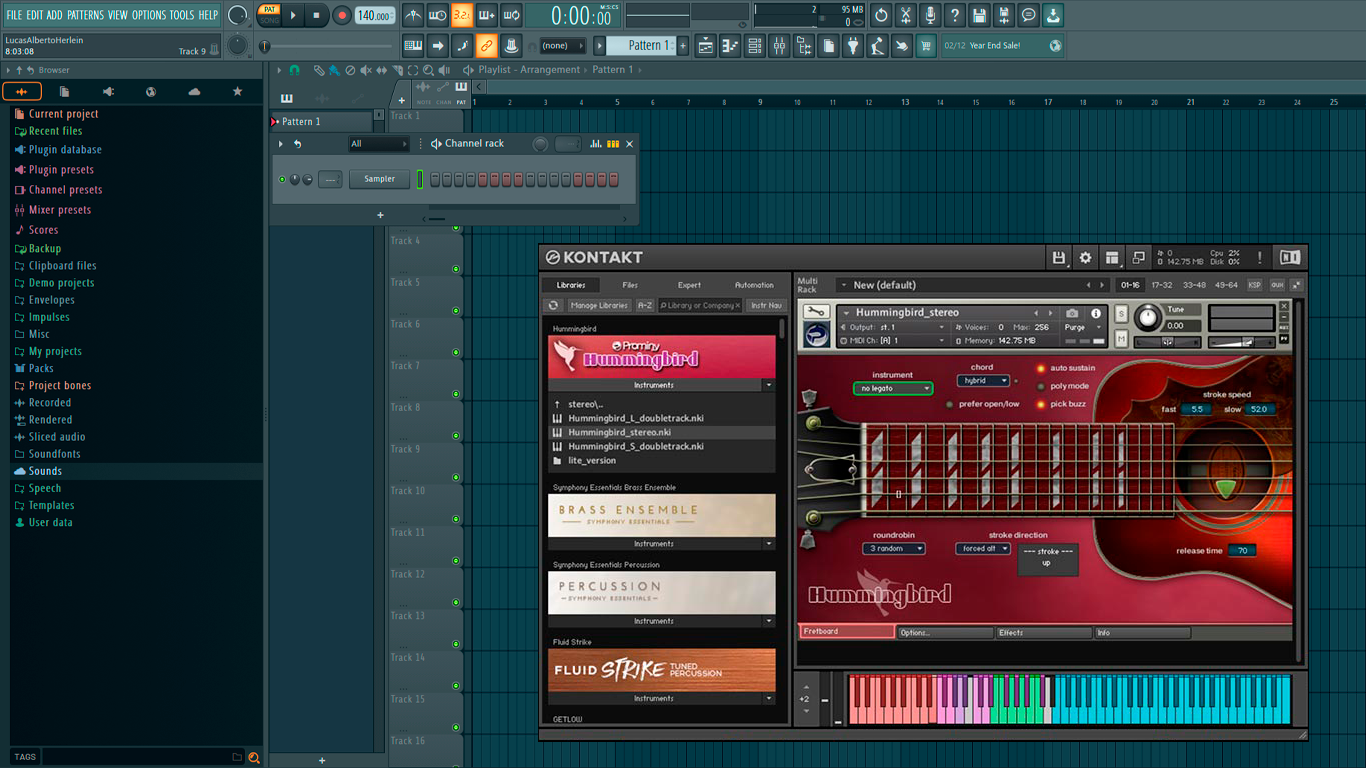
Task: Click the info icon in instrument header
Action: 1096,313
